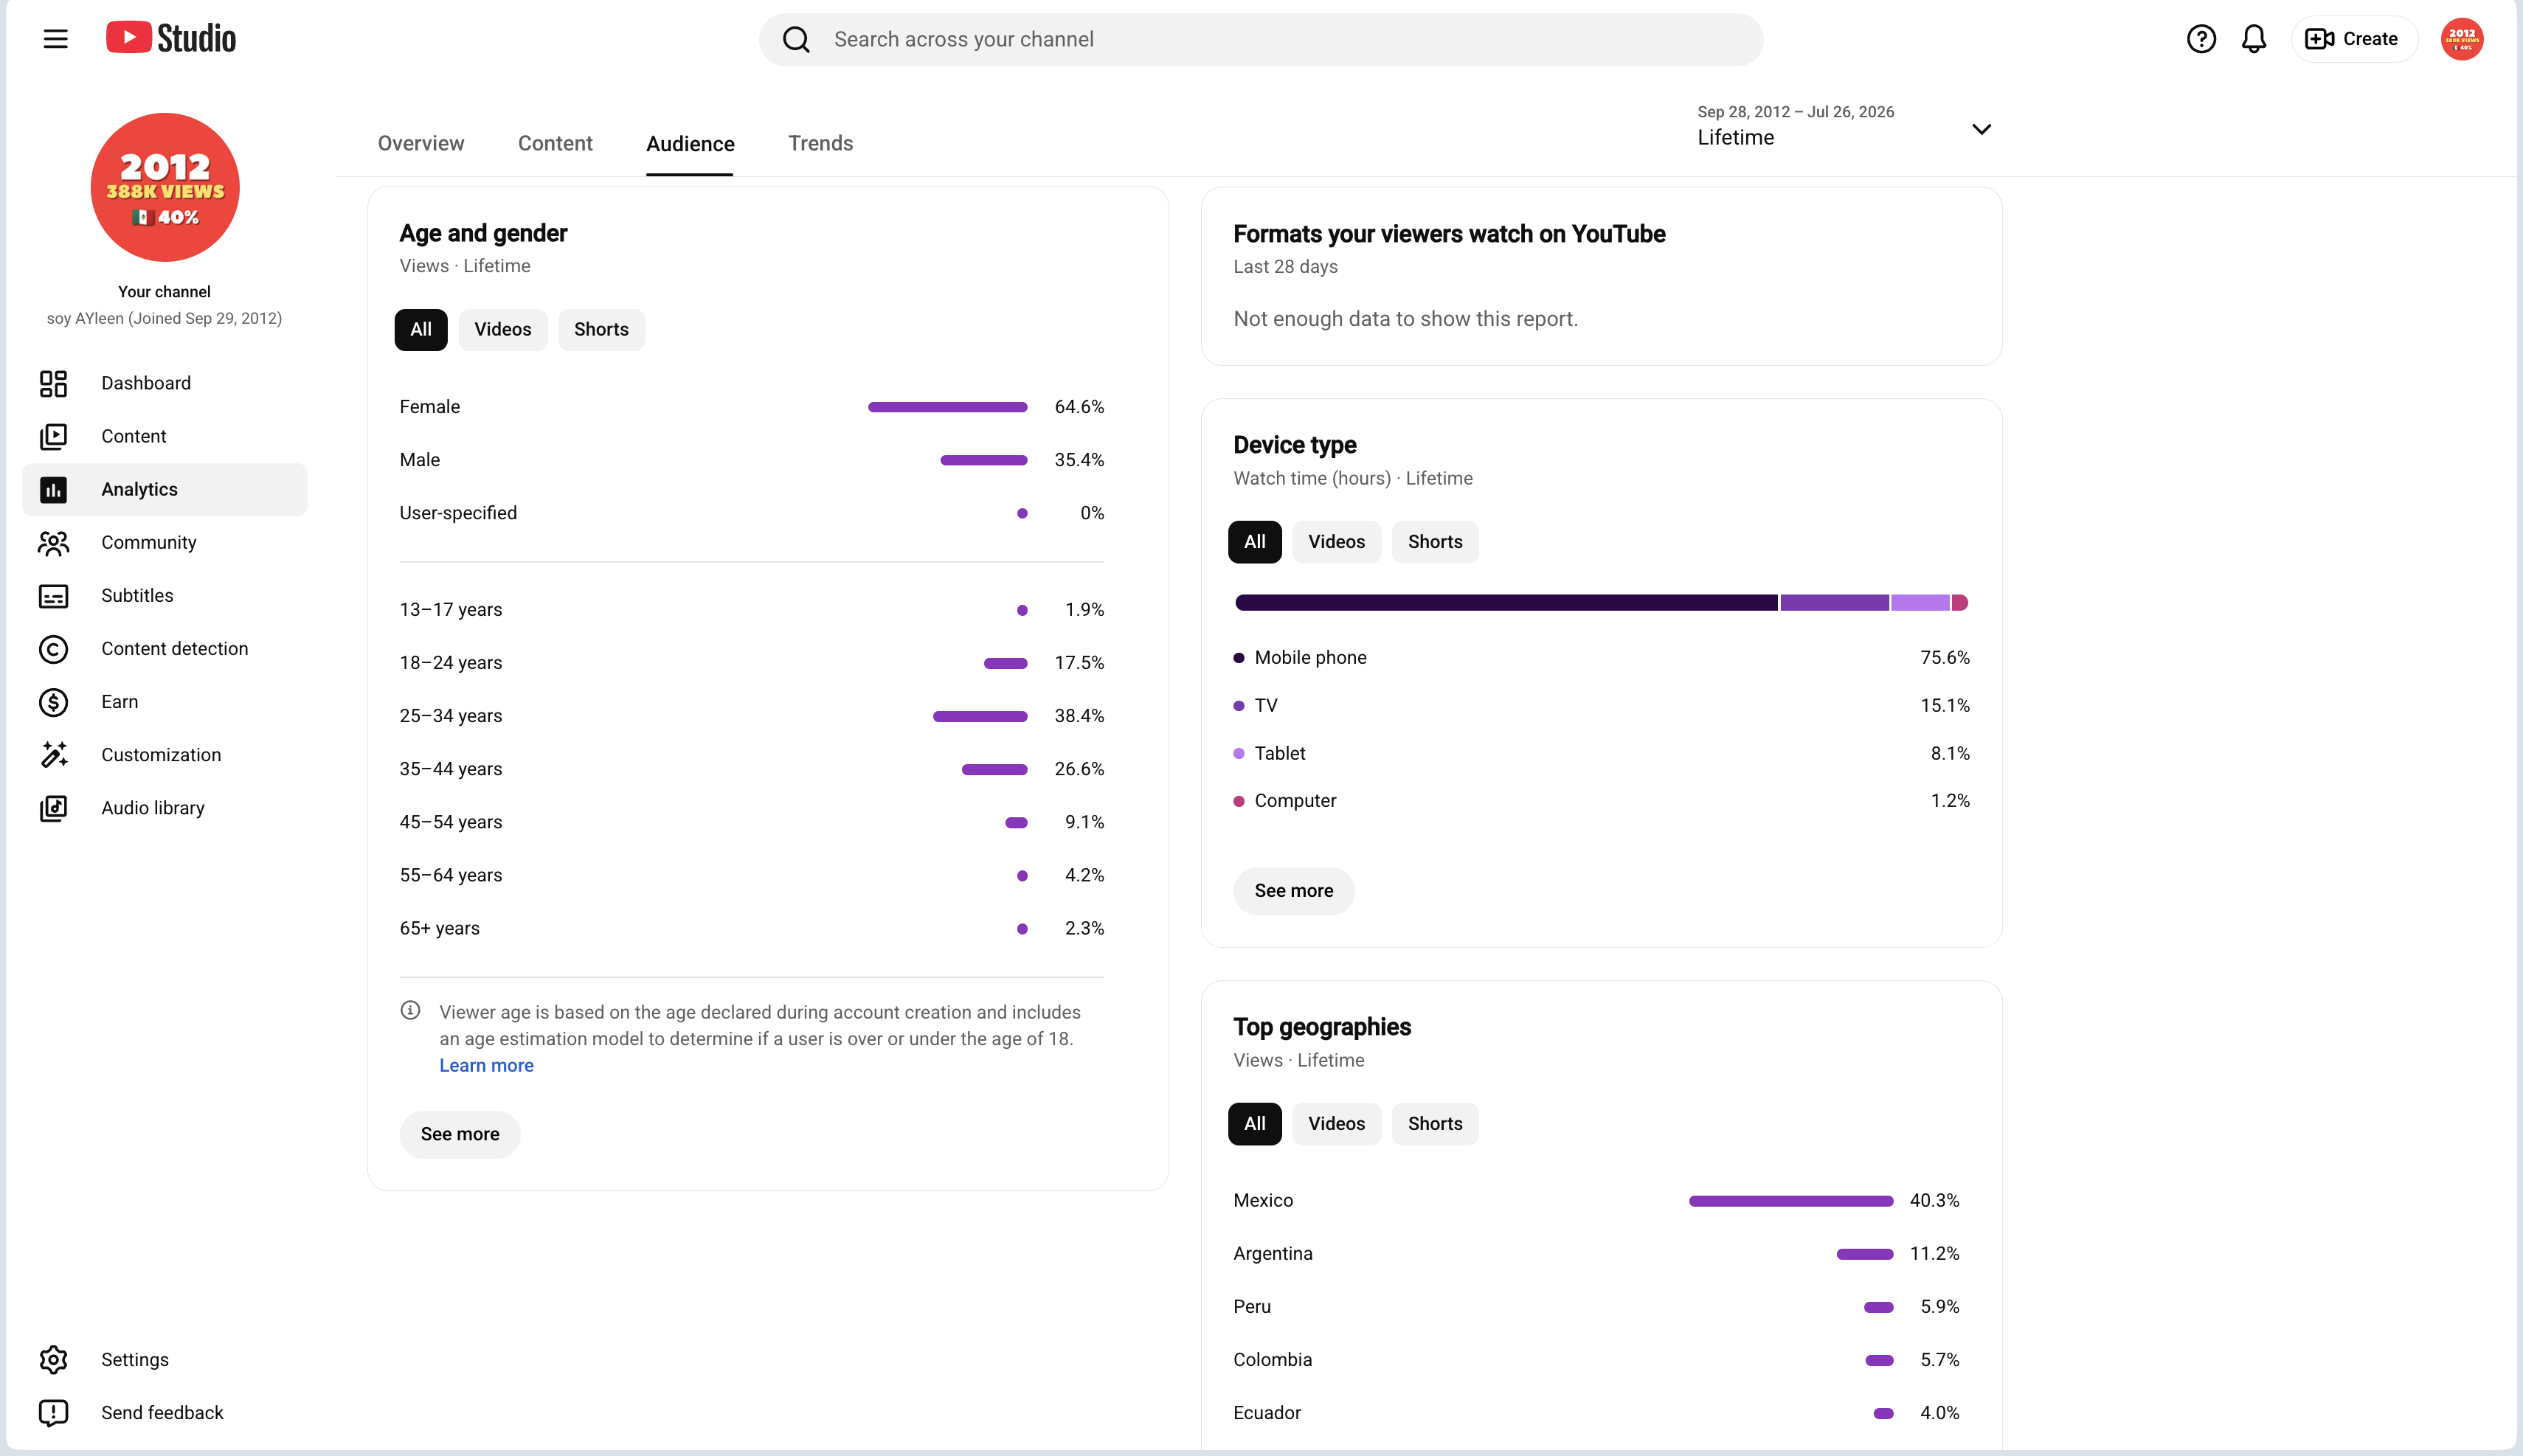The width and height of the screenshot is (2523, 1456).
Task: Click the Create video button
Action: tap(2353, 39)
